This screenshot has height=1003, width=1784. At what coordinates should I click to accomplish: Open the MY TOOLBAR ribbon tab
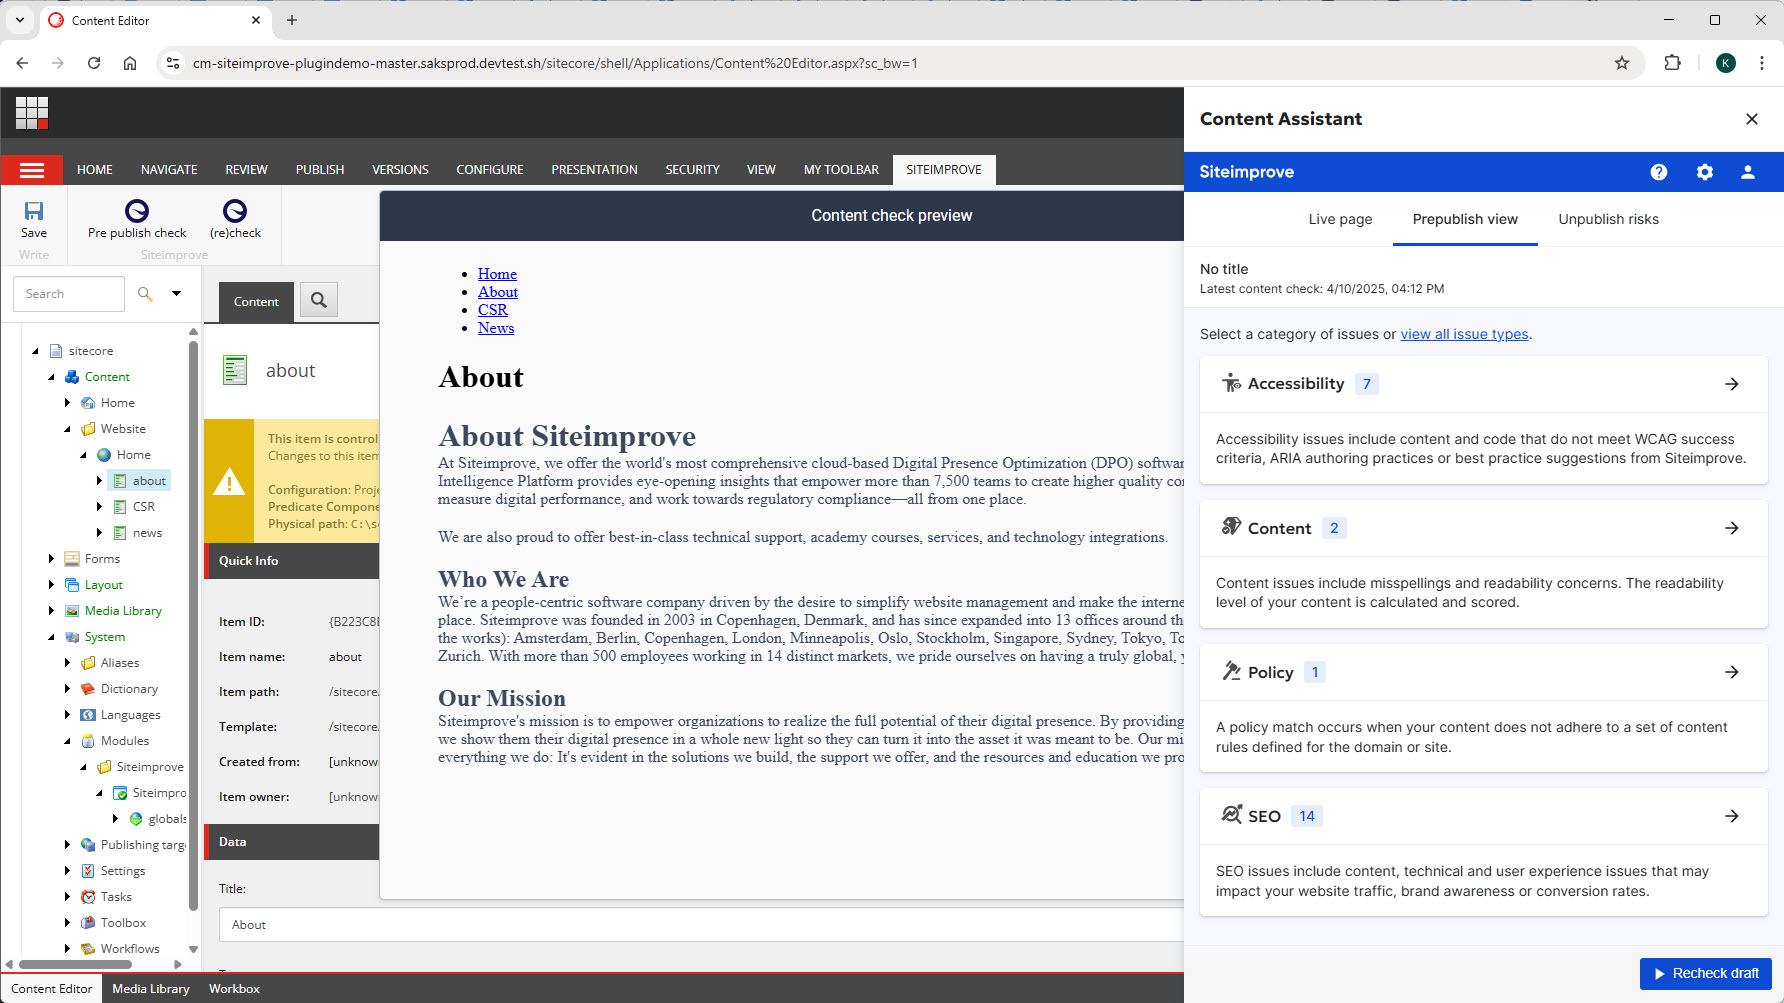tap(841, 170)
